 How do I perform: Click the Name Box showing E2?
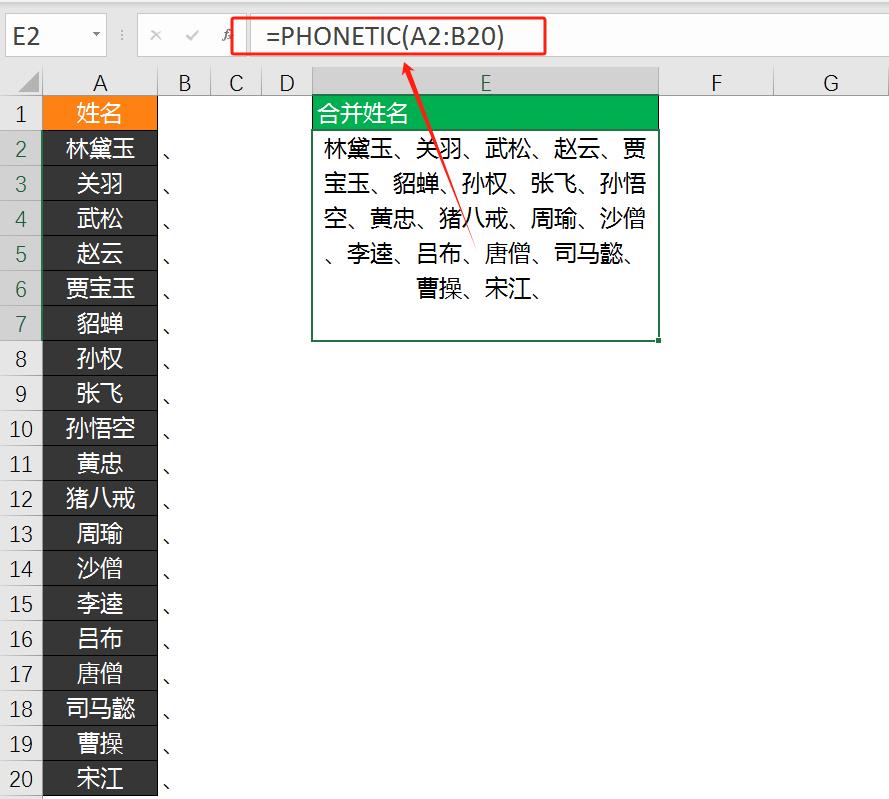tap(56, 35)
